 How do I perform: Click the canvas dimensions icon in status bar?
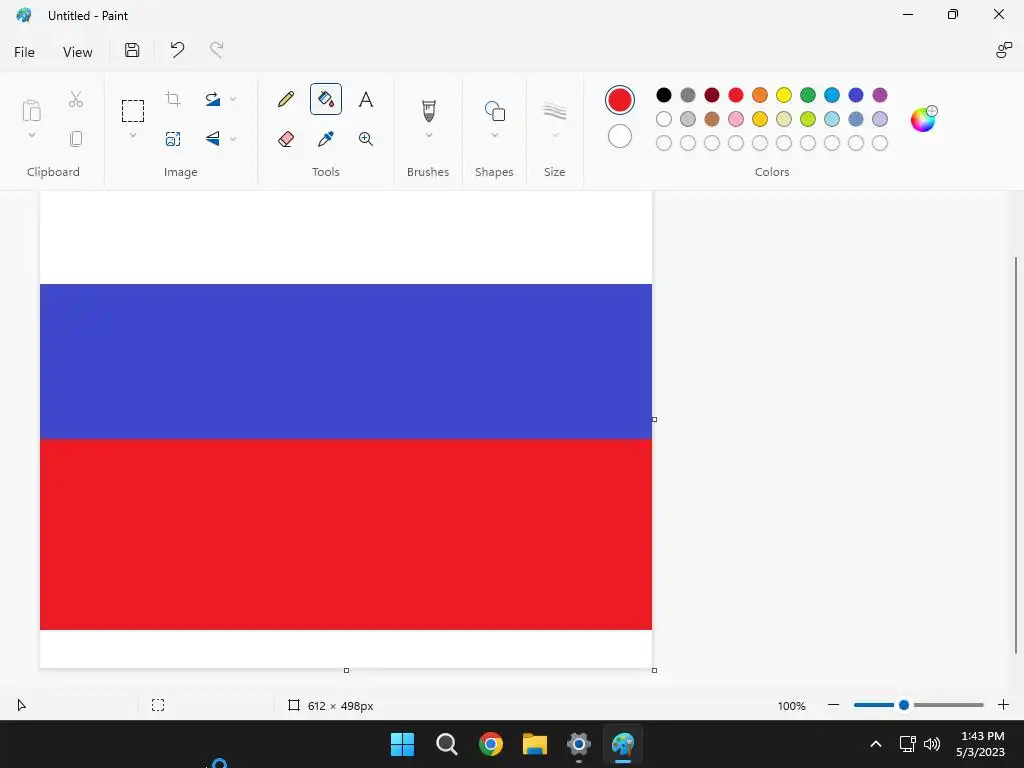294,705
